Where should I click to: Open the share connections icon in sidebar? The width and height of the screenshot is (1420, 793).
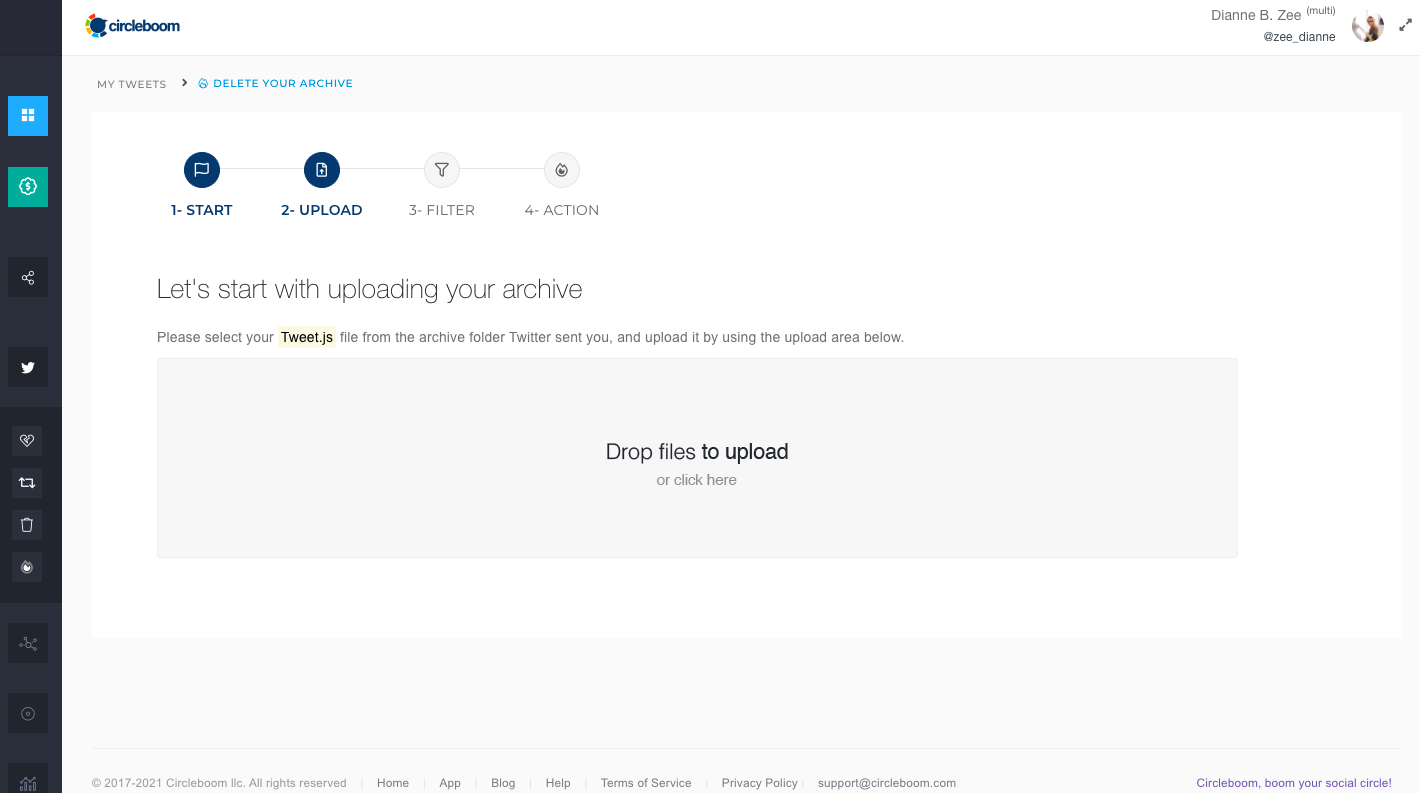pyautogui.click(x=27, y=277)
